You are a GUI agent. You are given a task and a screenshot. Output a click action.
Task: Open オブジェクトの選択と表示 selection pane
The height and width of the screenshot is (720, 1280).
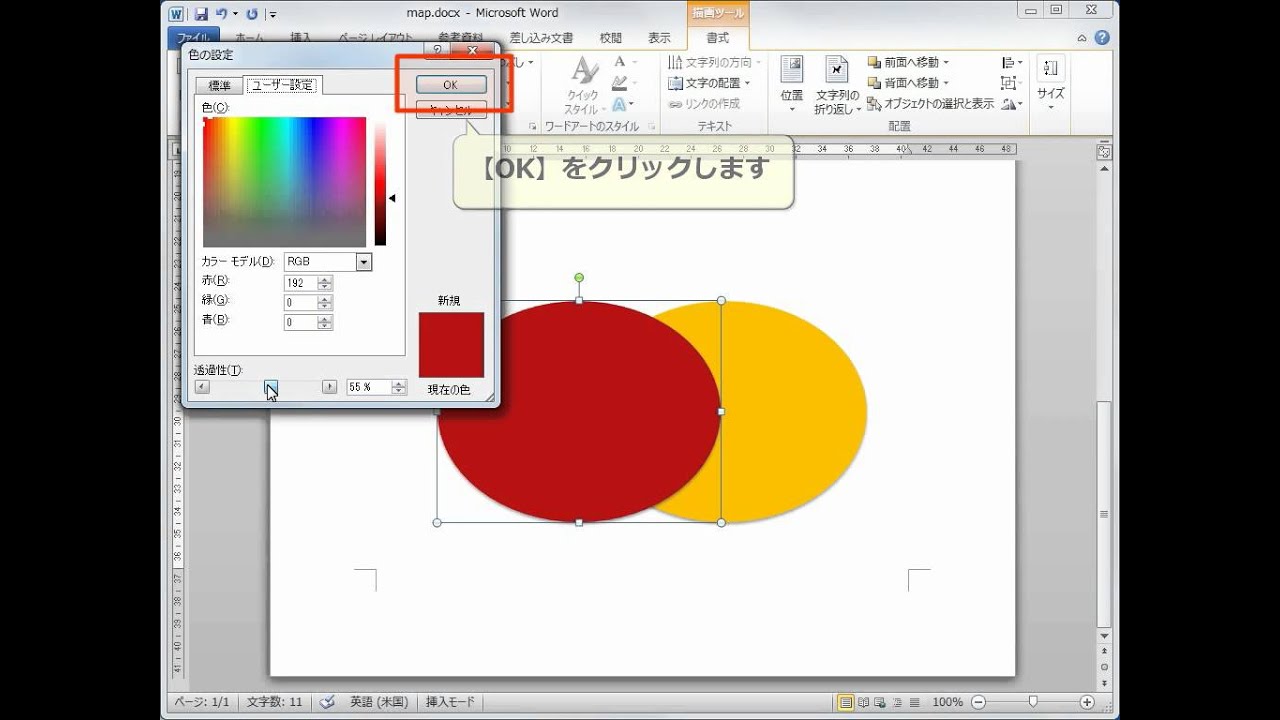pos(930,104)
